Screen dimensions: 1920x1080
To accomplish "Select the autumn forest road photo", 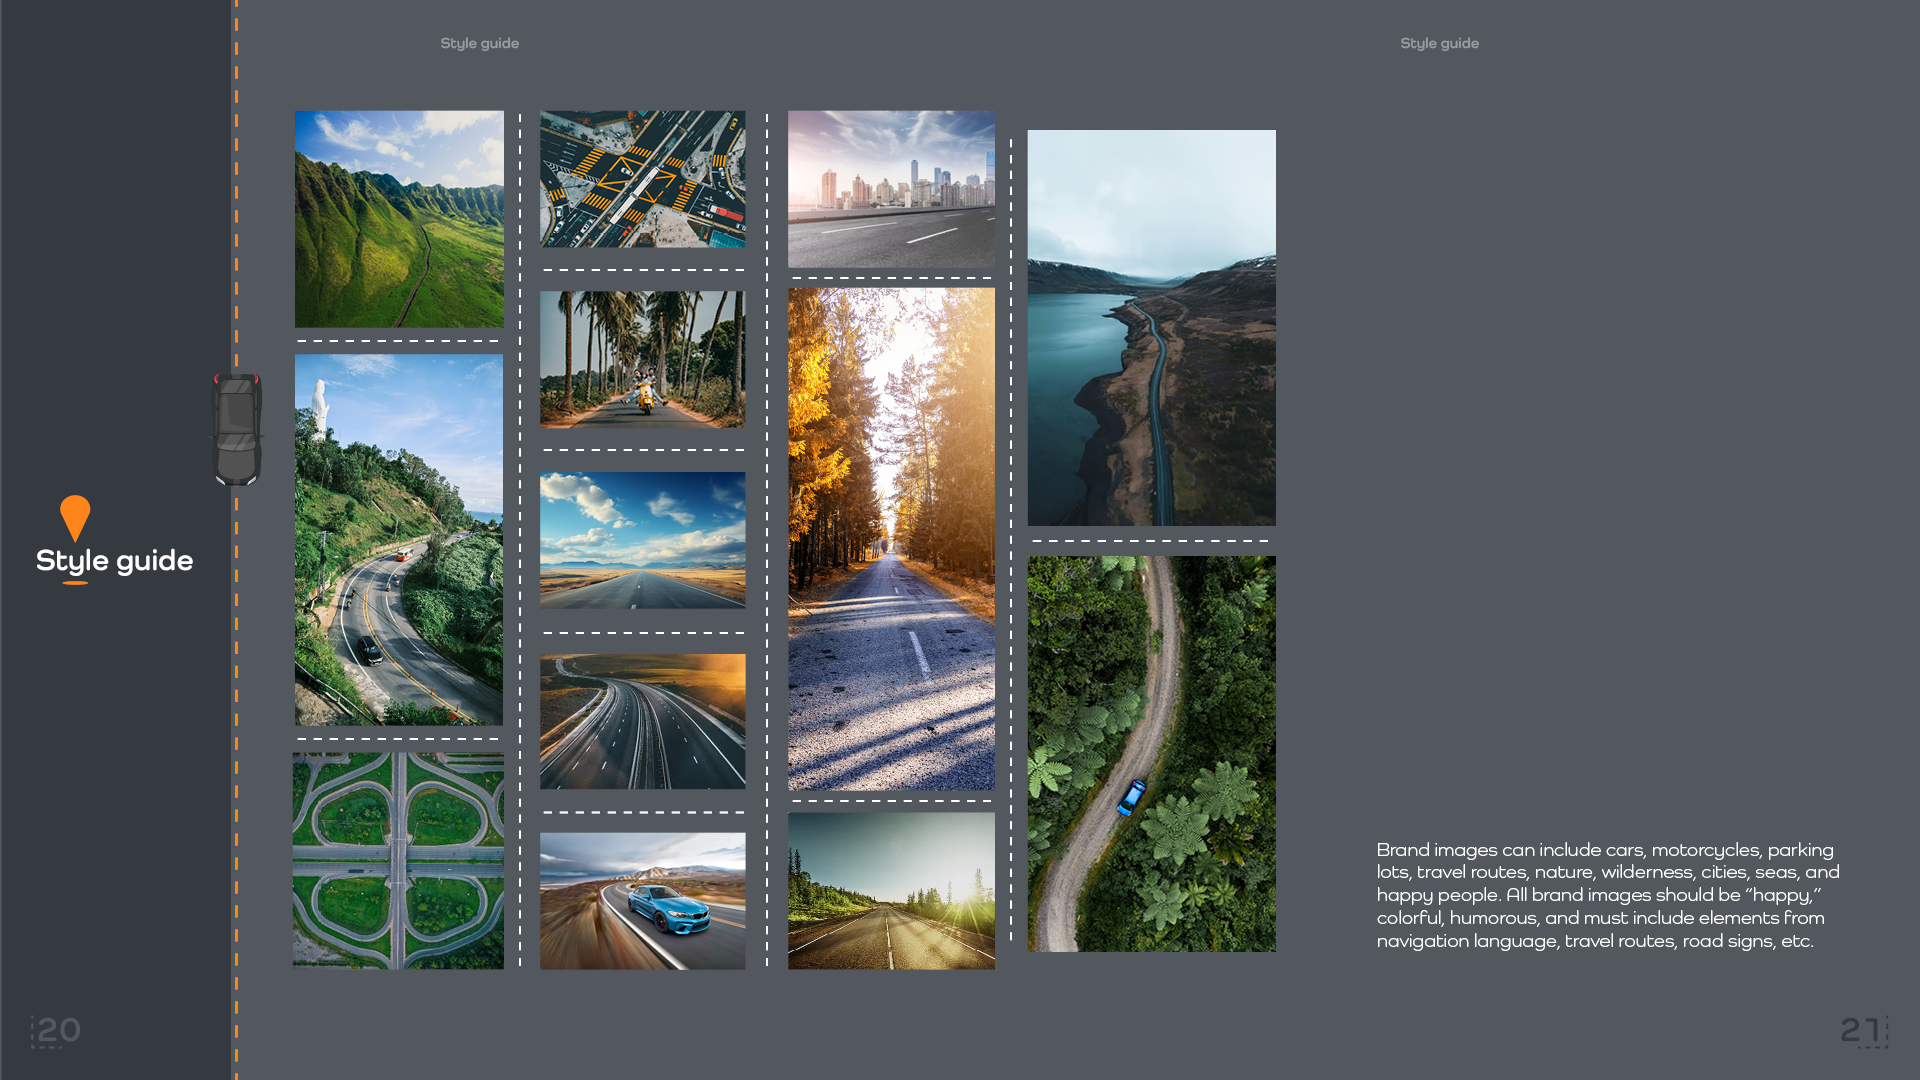I will [x=891, y=539].
